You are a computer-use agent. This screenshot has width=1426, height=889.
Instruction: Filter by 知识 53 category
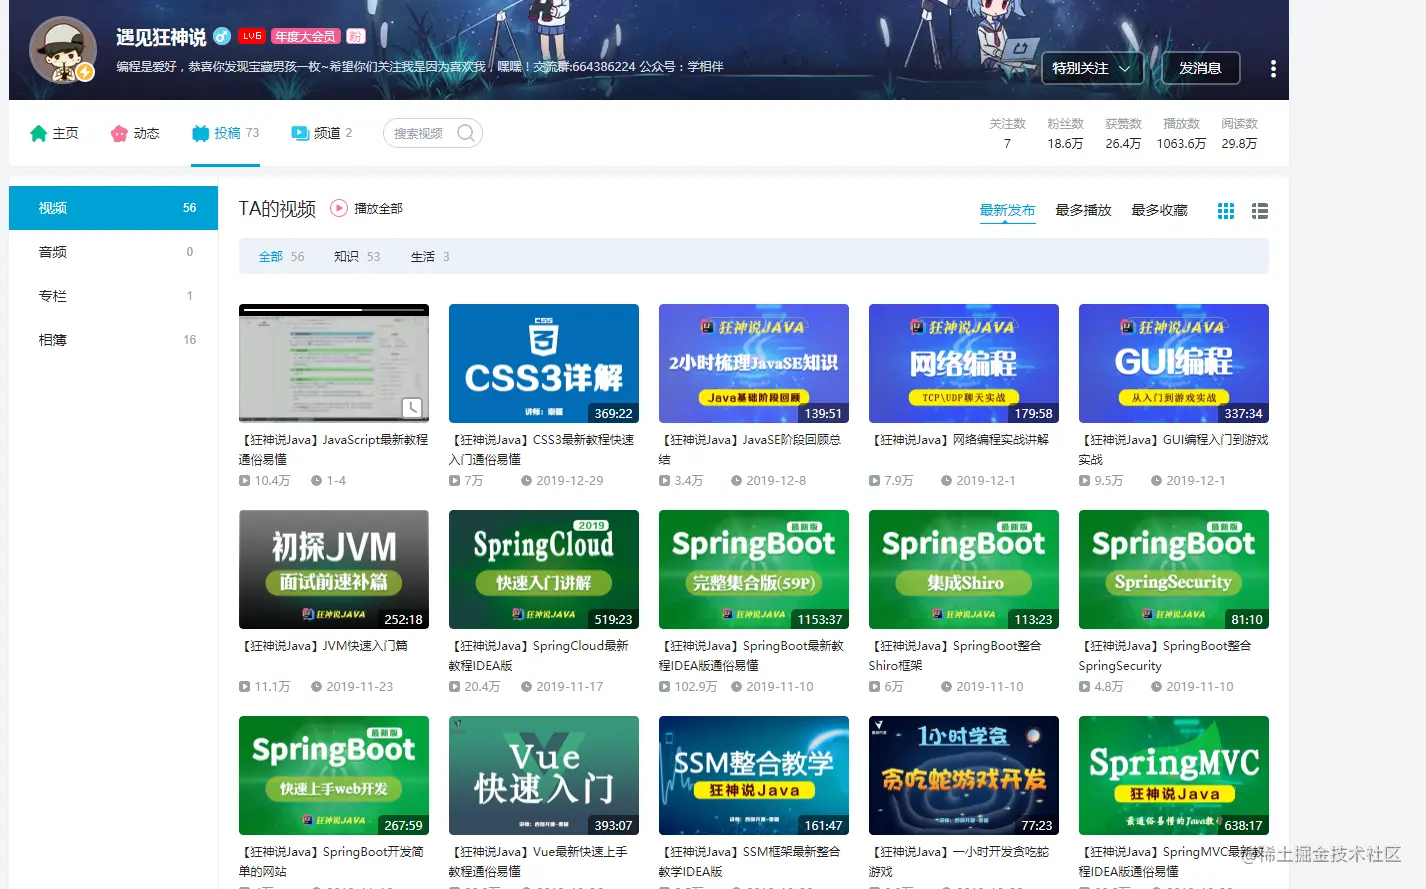(x=357, y=257)
